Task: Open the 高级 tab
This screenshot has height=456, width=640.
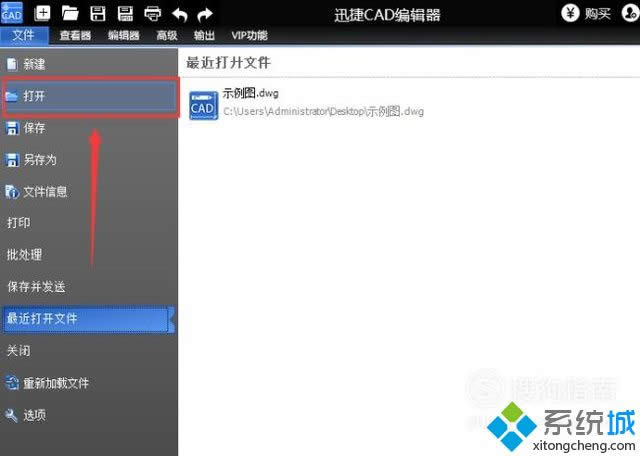Action: coord(167,35)
